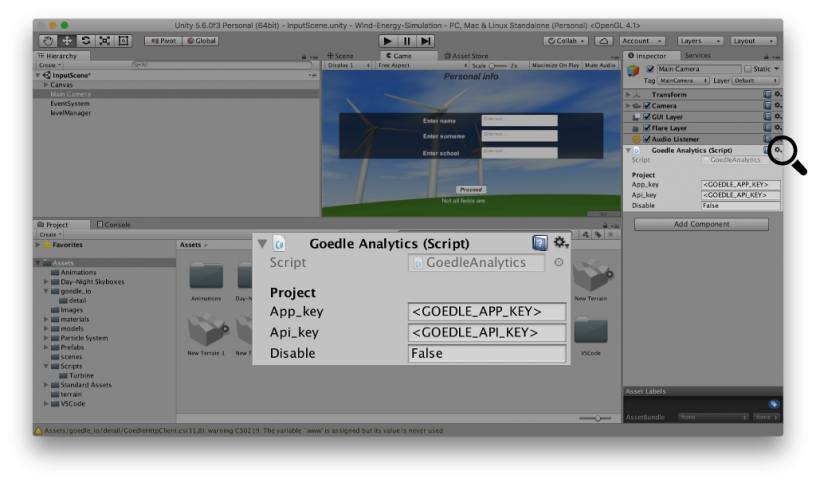816x483 pixels.
Task: Open the Tag dropdown MainCamera
Action: 683,81
